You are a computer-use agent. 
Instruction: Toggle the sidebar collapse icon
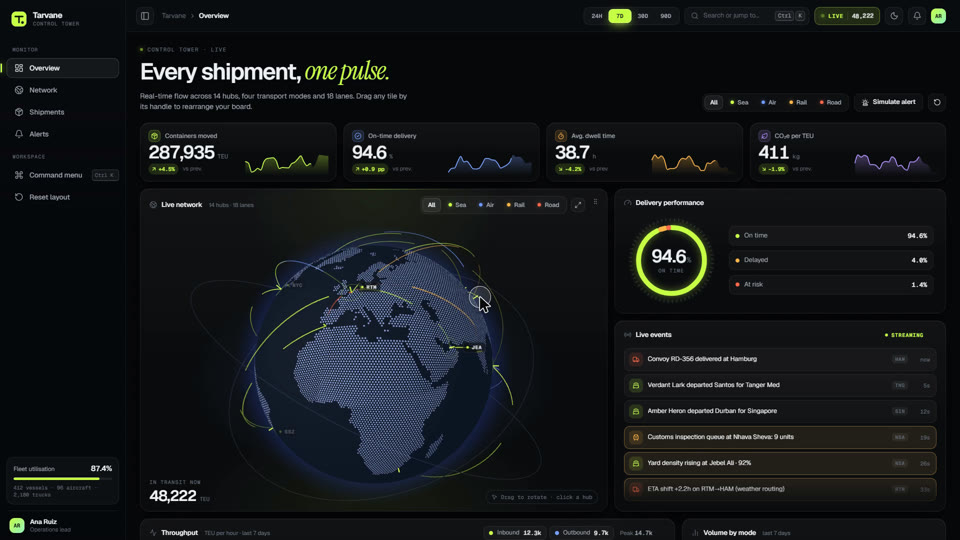[x=145, y=16]
